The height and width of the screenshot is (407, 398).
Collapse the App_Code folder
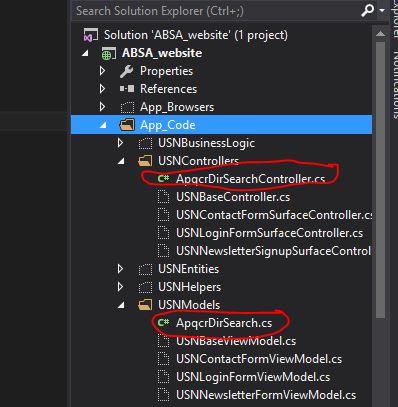click(x=103, y=125)
